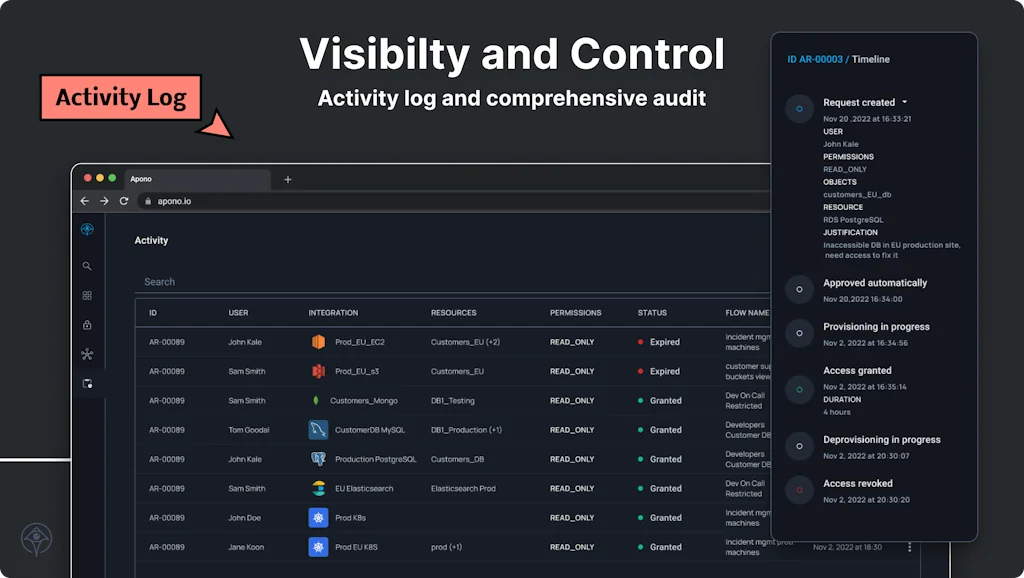Go back using the browser back arrow
1024x578 pixels.
pyautogui.click(x=85, y=201)
